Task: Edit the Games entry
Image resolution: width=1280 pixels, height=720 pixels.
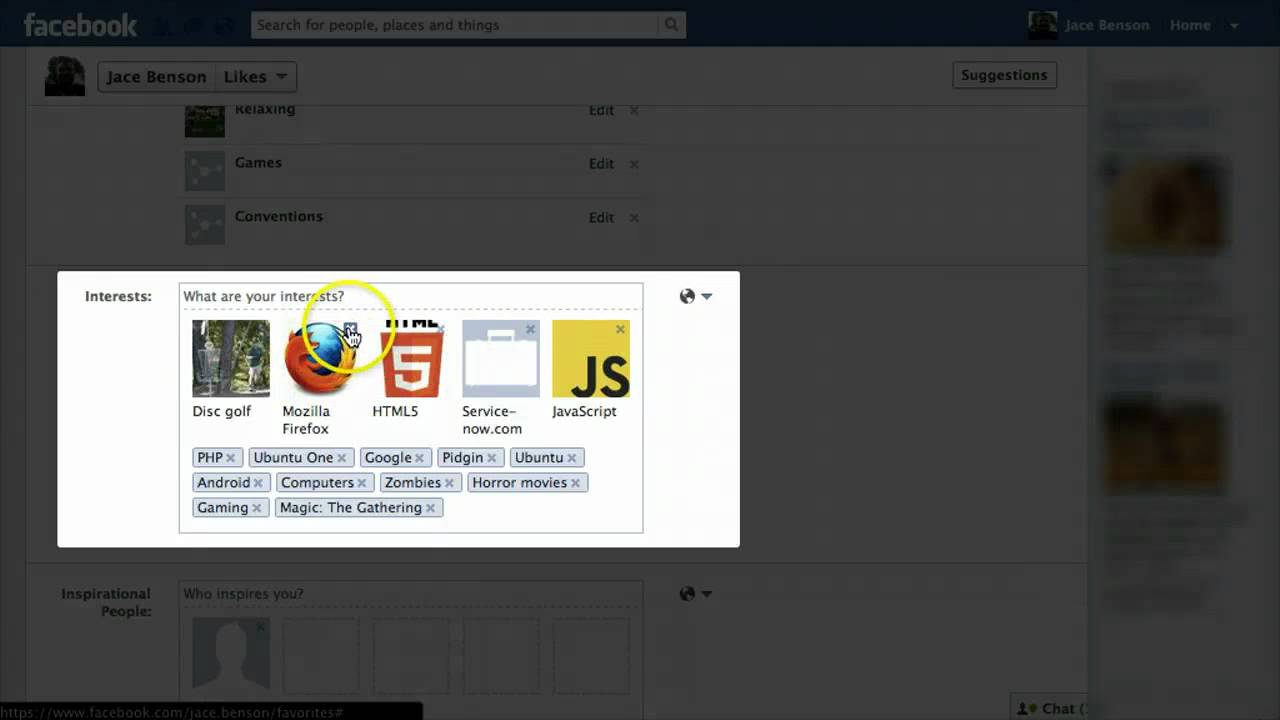Action: point(601,164)
